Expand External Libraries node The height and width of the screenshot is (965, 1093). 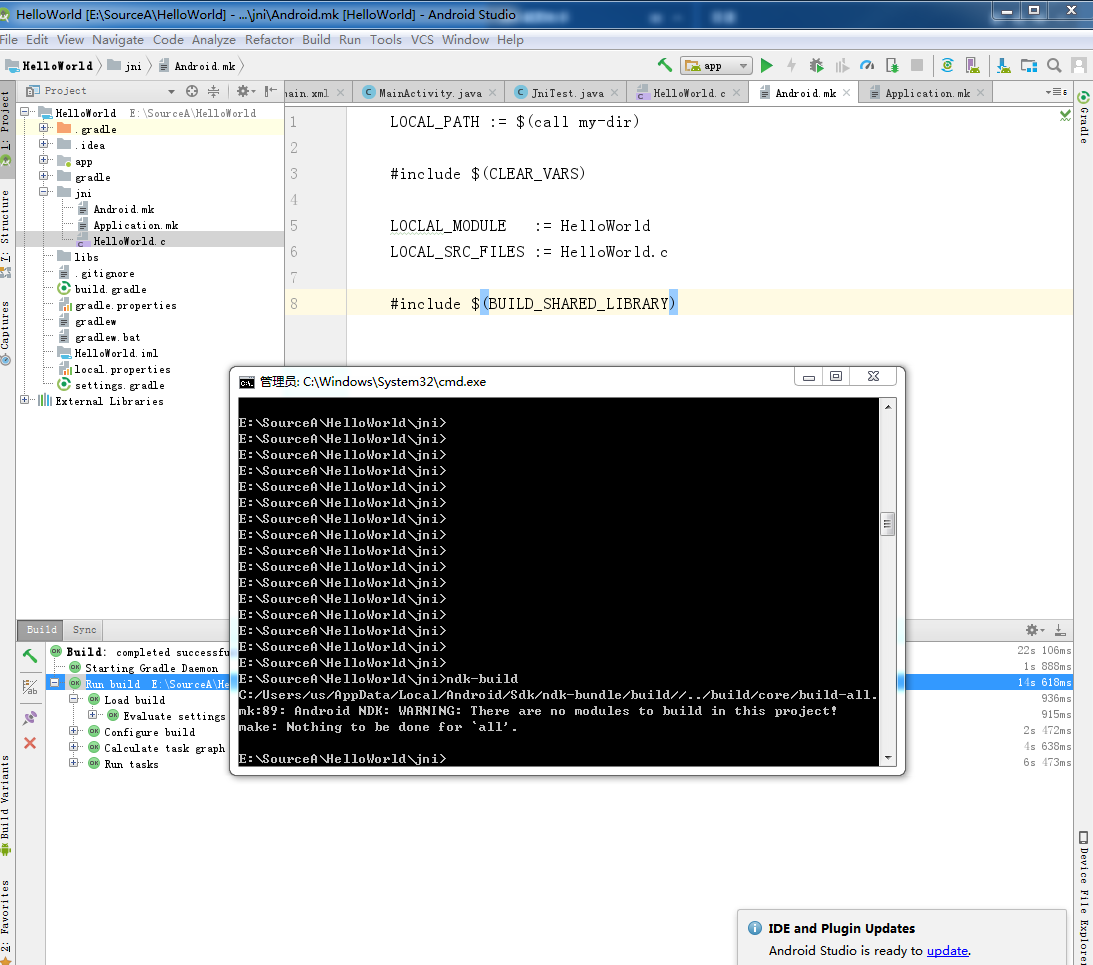[x=24, y=400]
